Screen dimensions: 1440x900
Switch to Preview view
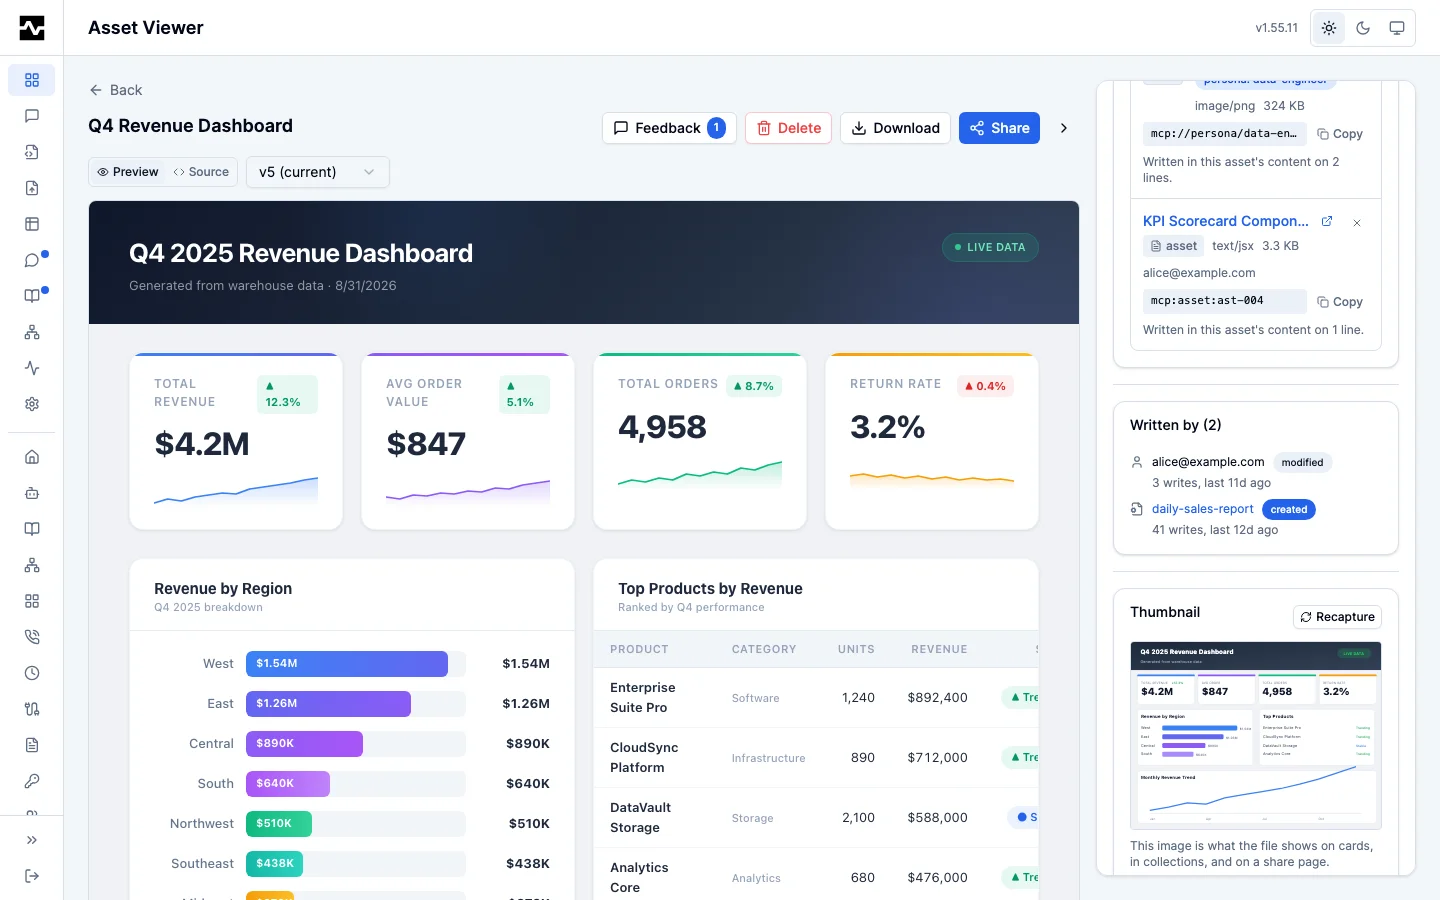(x=128, y=172)
